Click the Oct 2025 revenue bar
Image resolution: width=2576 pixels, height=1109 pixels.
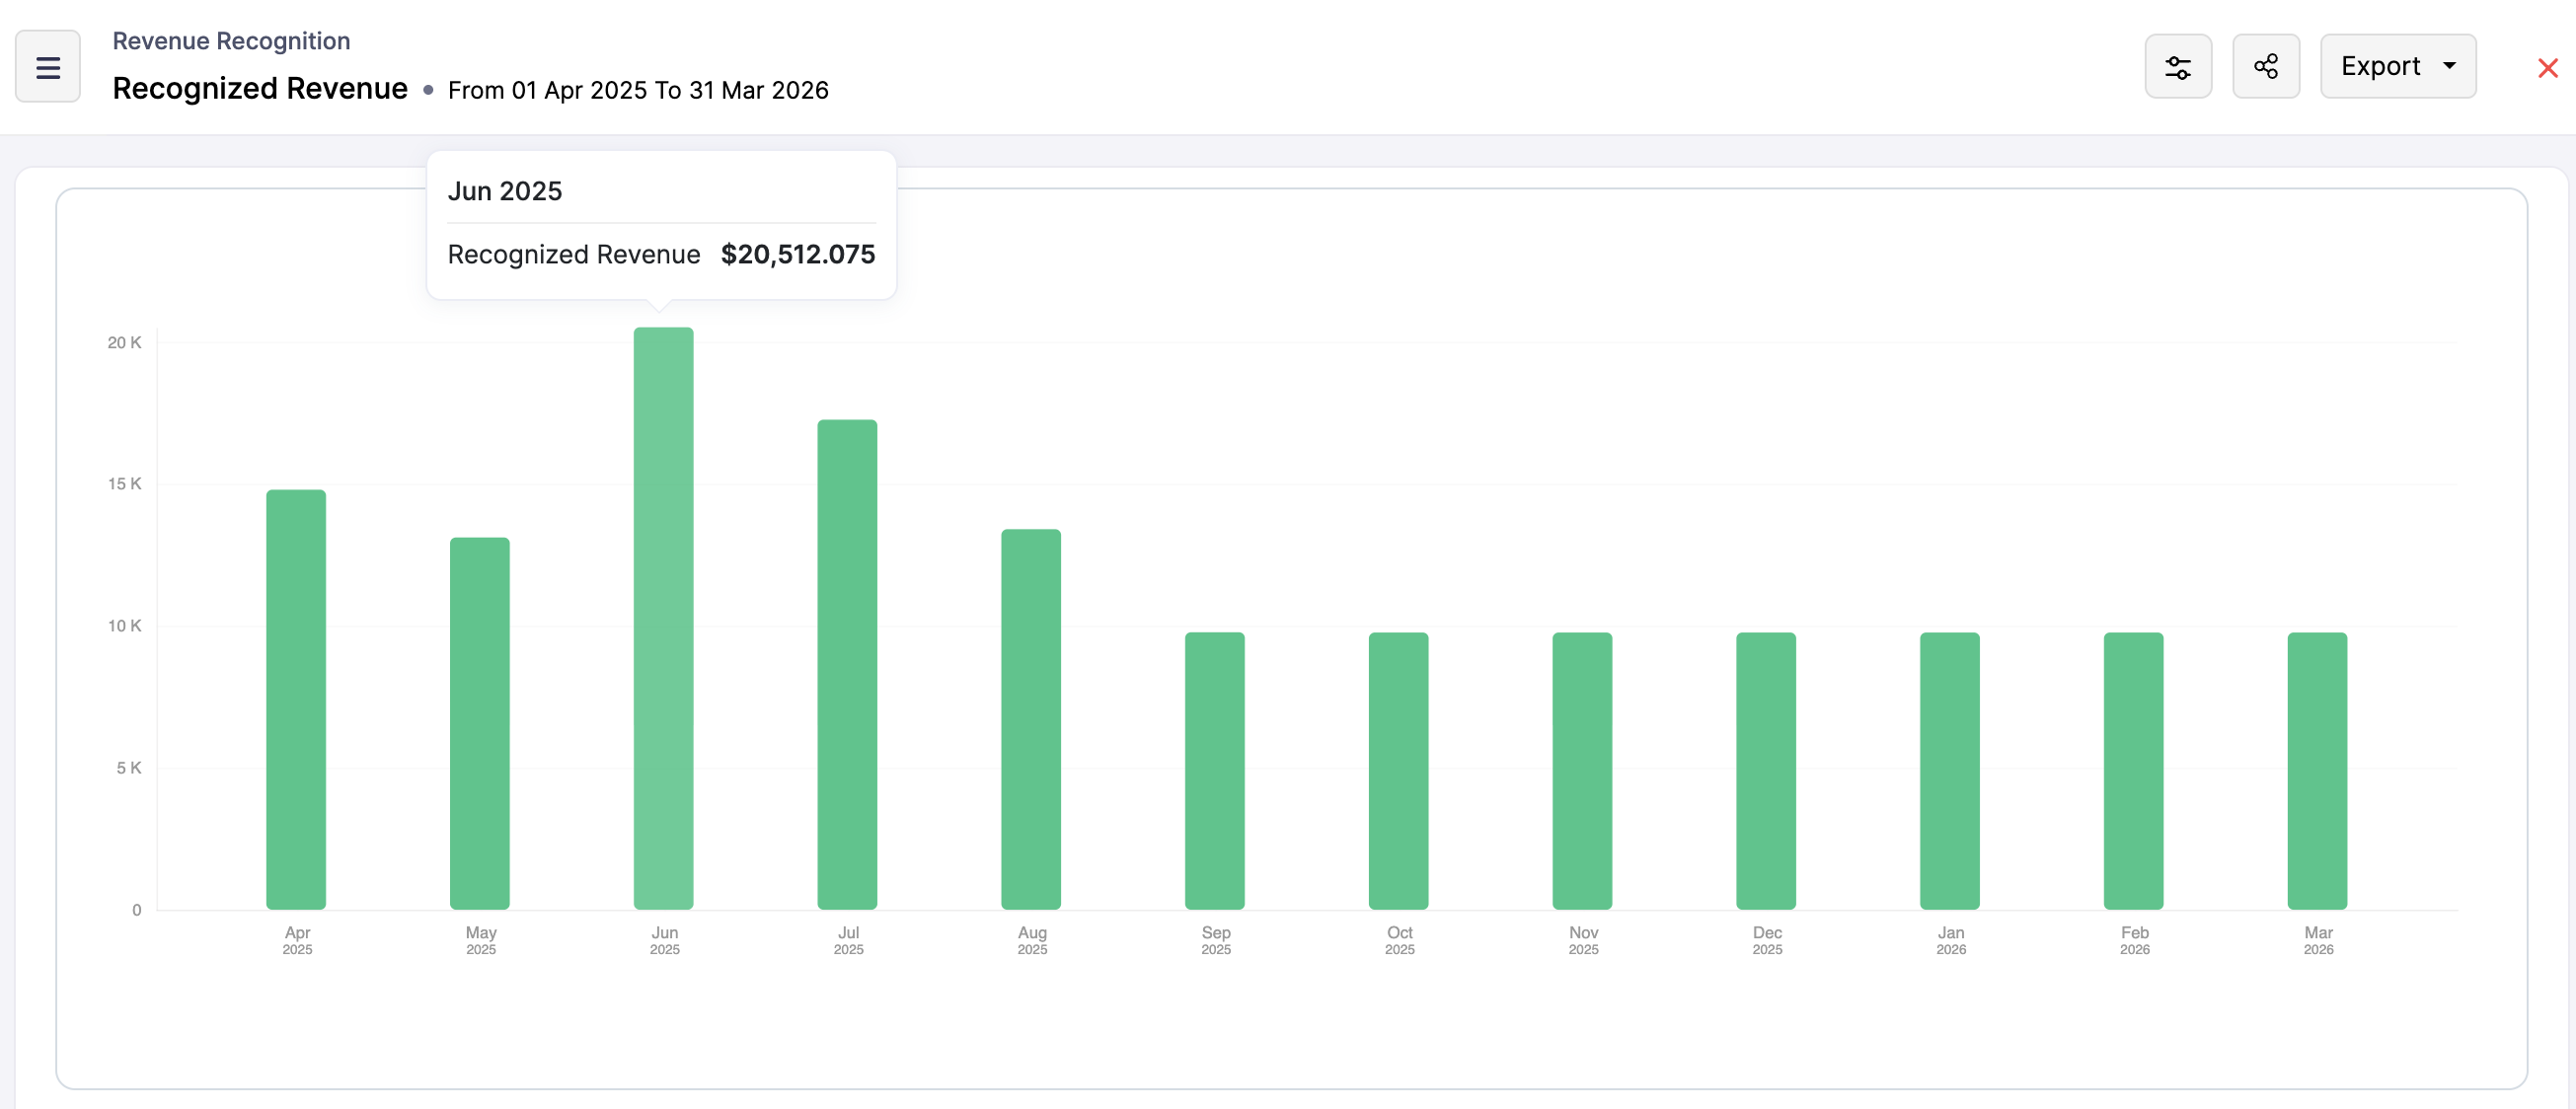tap(1398, 771)
